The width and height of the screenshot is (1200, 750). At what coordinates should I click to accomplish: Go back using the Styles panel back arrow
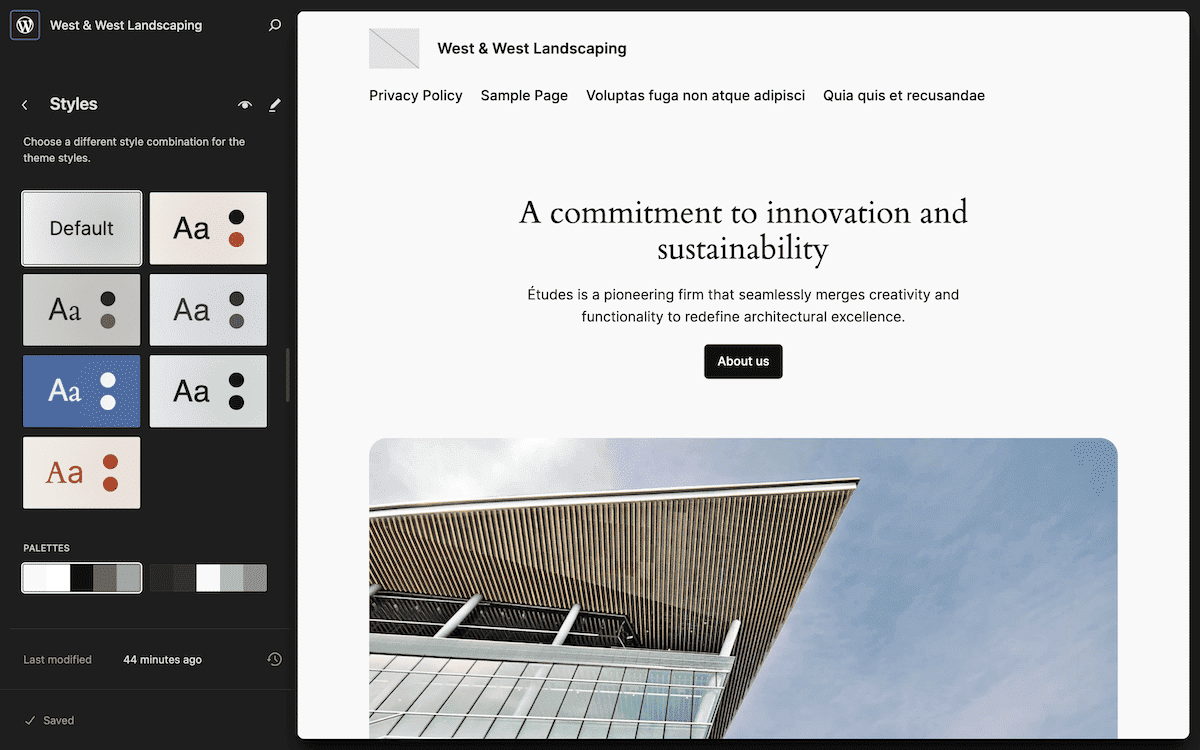point(24,104)
